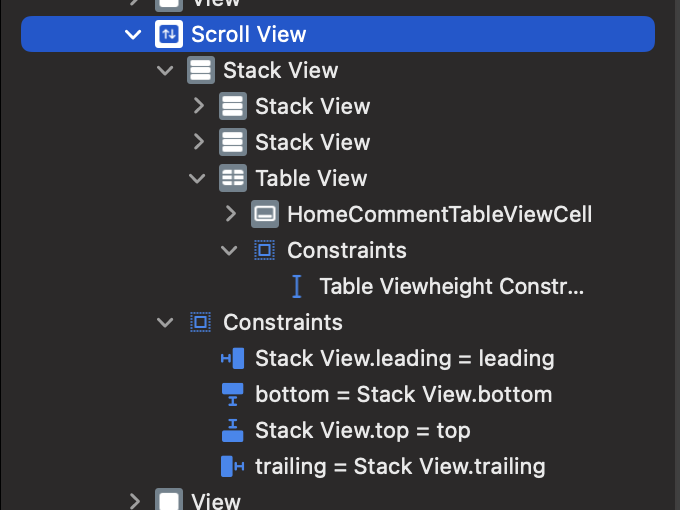
Task: Expand the View node below the constraints
Action: 134,500
